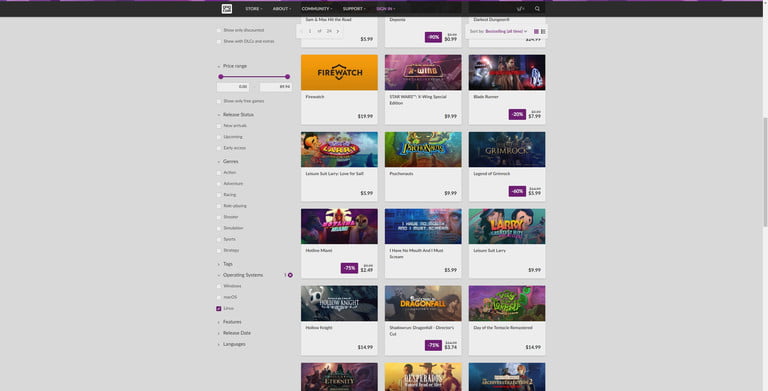Open the COMMUNITY menu
This screenshot has height=391, width=768.
pyautogui.click(x=316, y=9)
